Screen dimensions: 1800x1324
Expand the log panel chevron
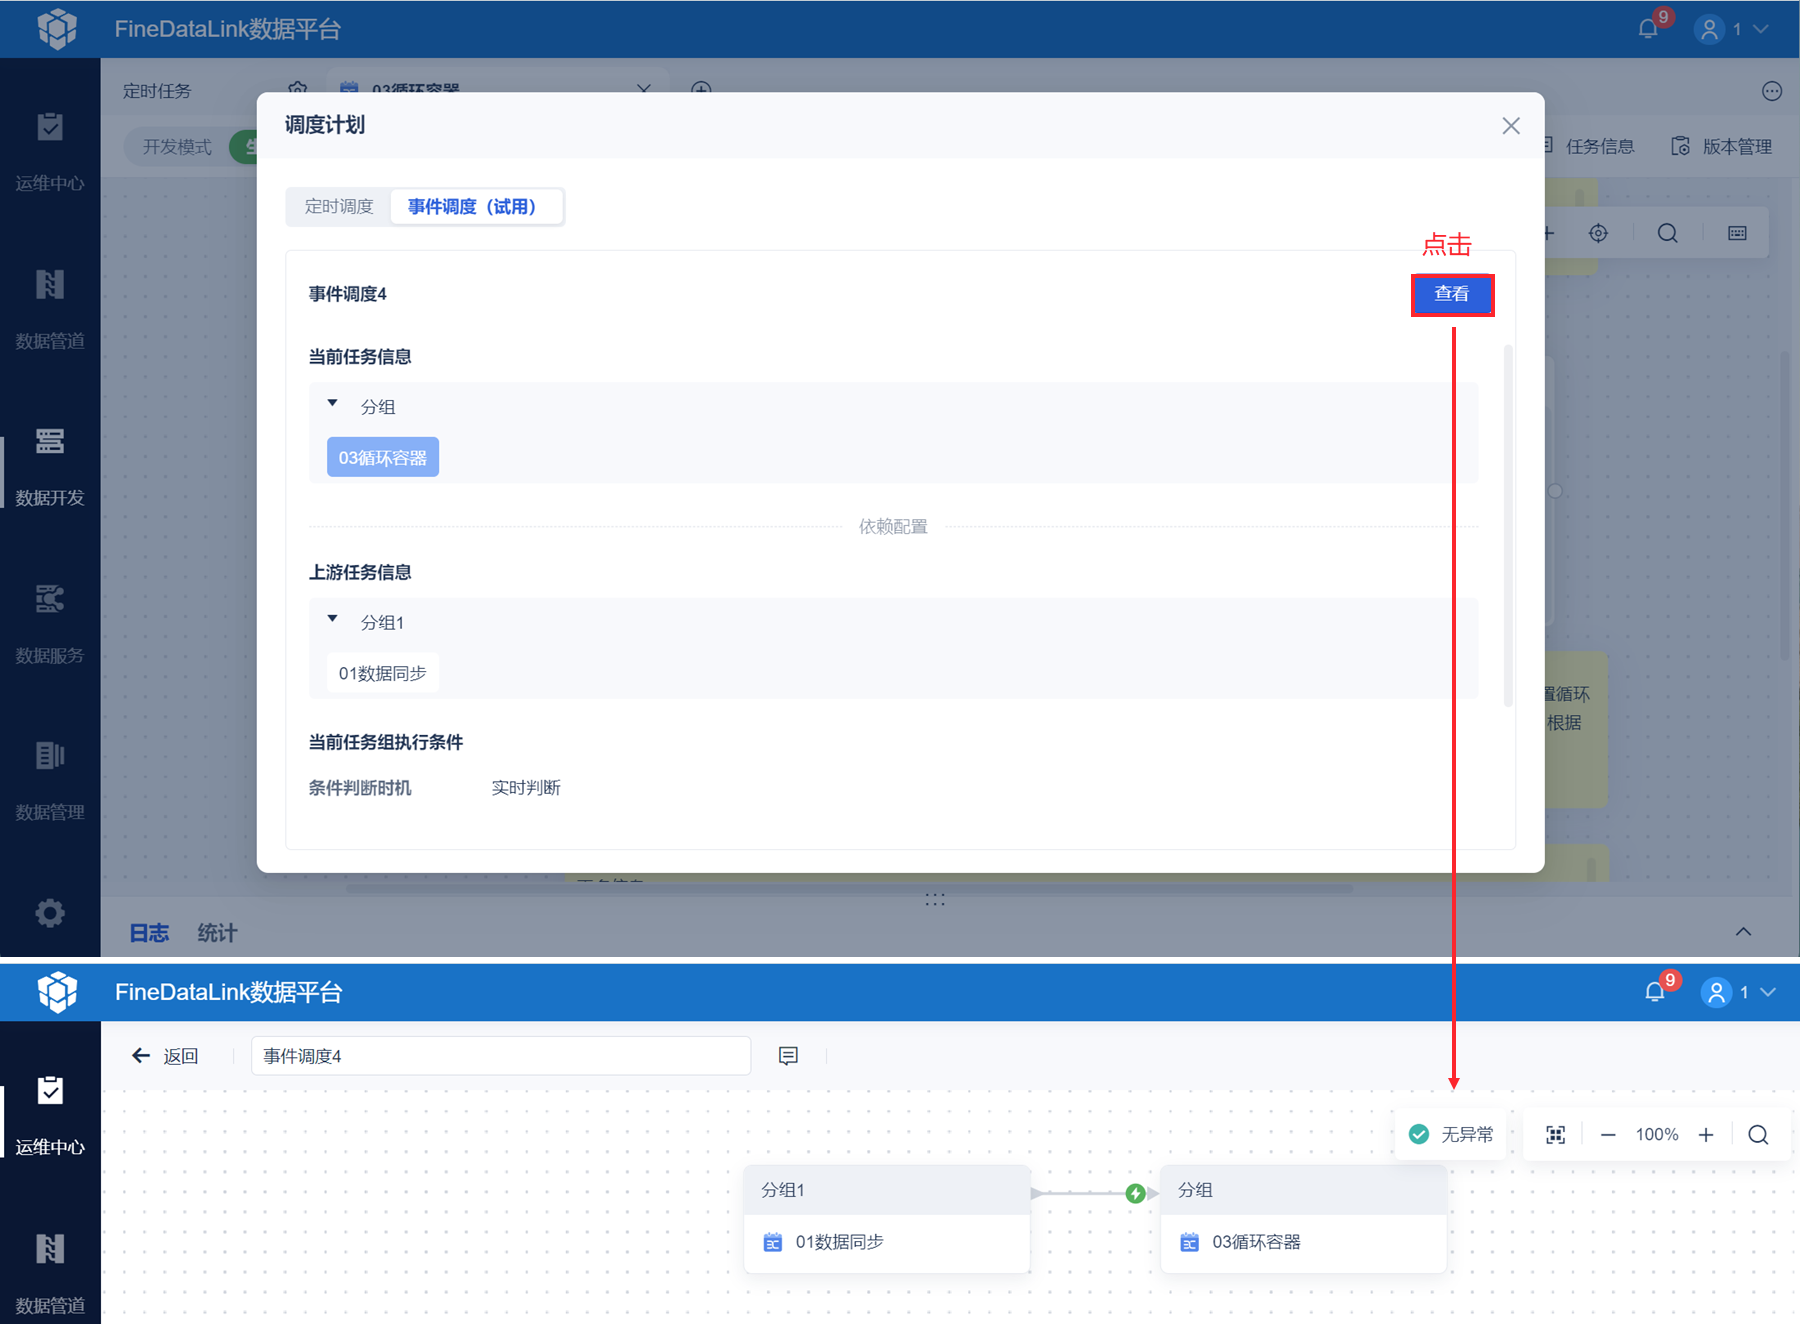click(x=1743, y=931)
